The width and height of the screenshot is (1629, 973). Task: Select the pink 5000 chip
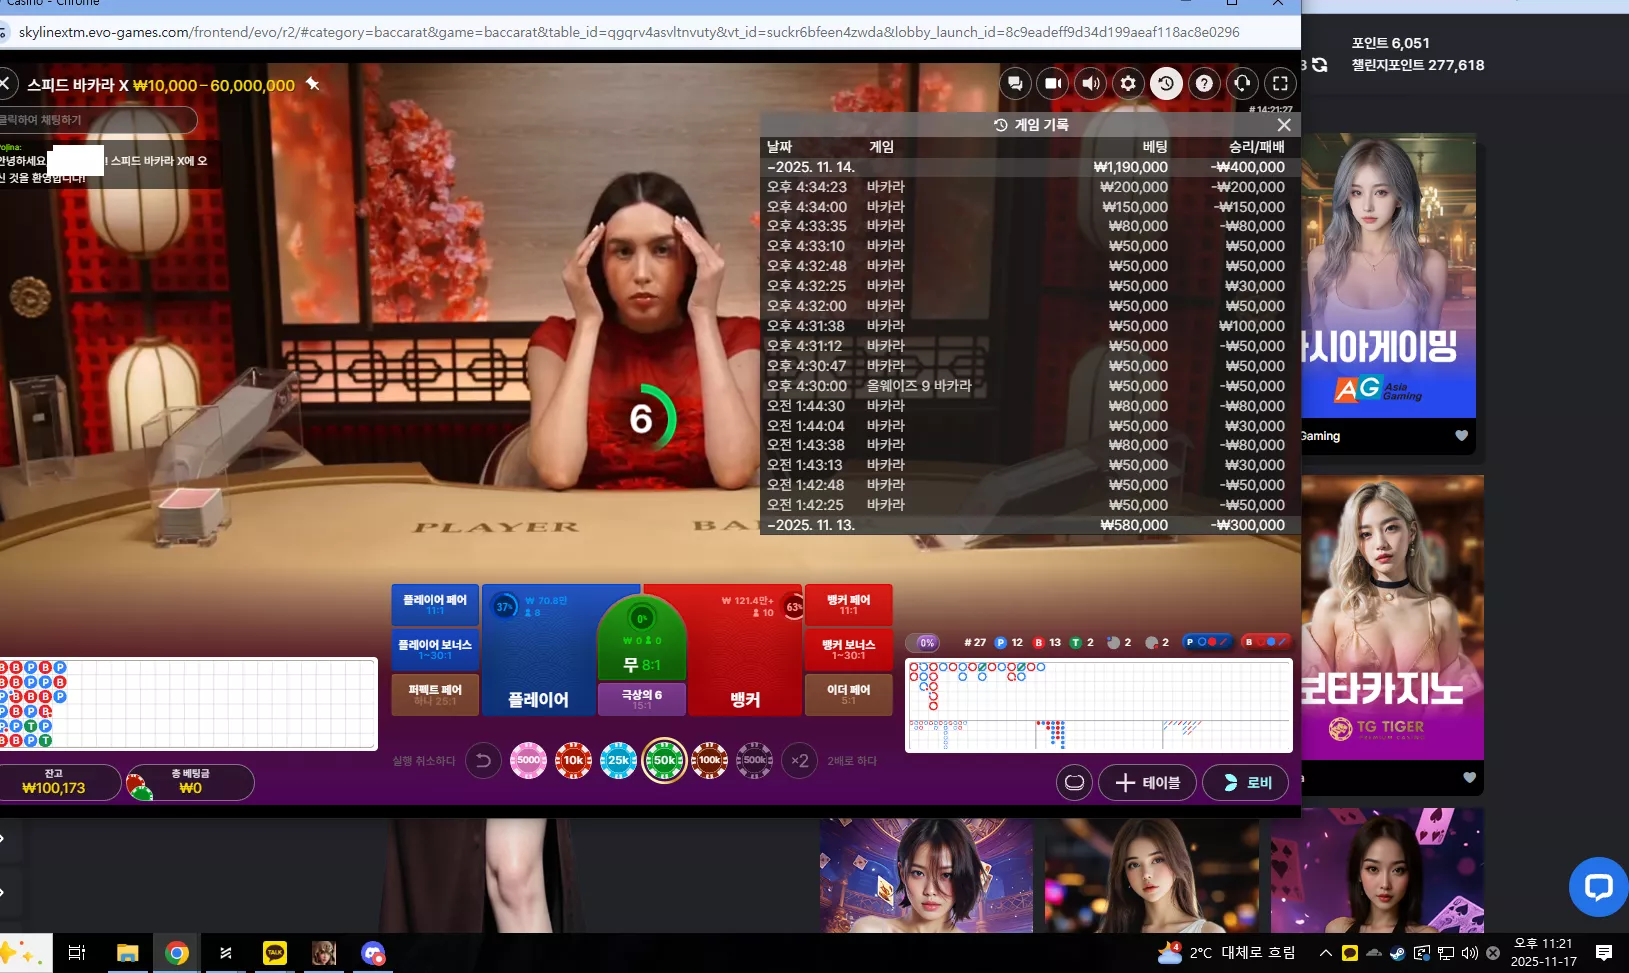(x=528, y=760)
